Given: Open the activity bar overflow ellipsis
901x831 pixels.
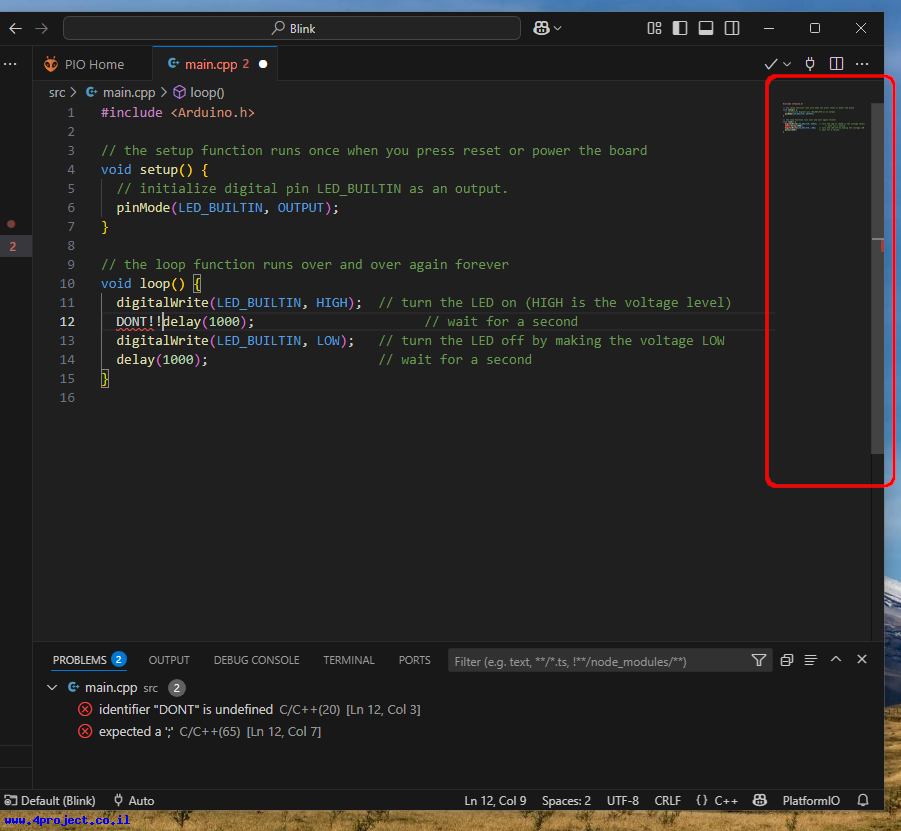Looking at the screenshot, I should (x=10, y=64).
